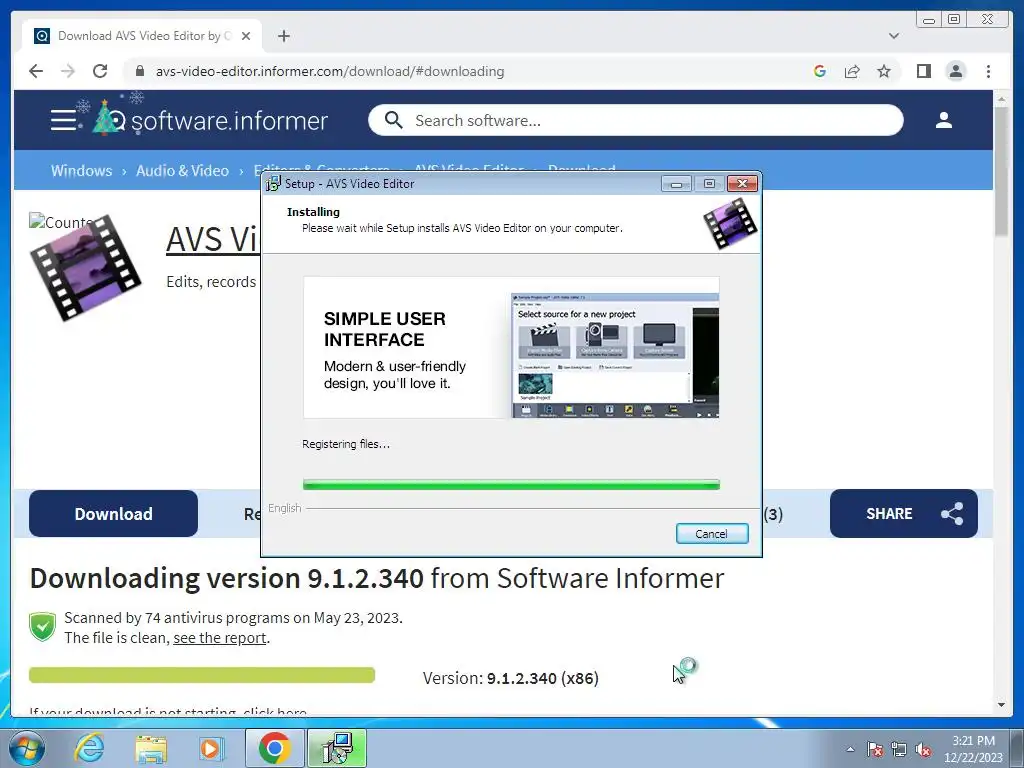Click the green installation progress bar
Viewport: 1024px width, 768px height.
tap(511, 485)
